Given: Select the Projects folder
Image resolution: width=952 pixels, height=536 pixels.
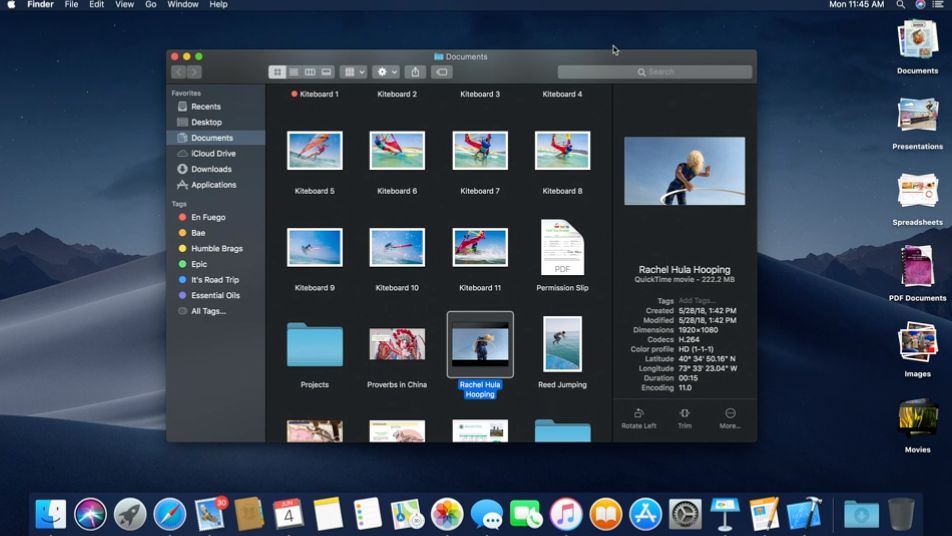Looking at the screenshot, I should (314, 346).
